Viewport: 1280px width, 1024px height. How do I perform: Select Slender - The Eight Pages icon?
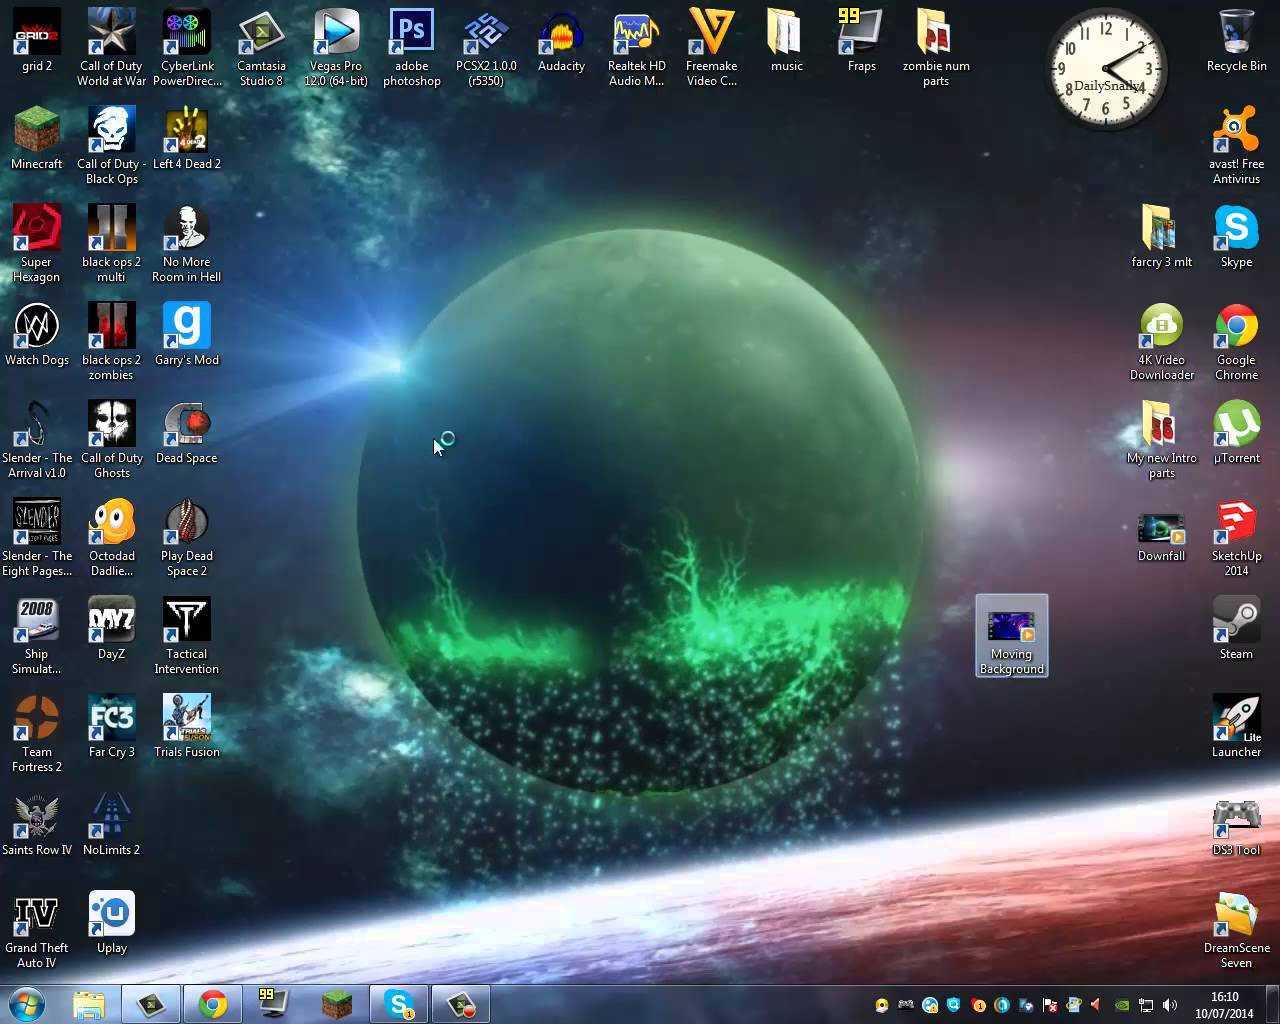(x=37, y=538)
